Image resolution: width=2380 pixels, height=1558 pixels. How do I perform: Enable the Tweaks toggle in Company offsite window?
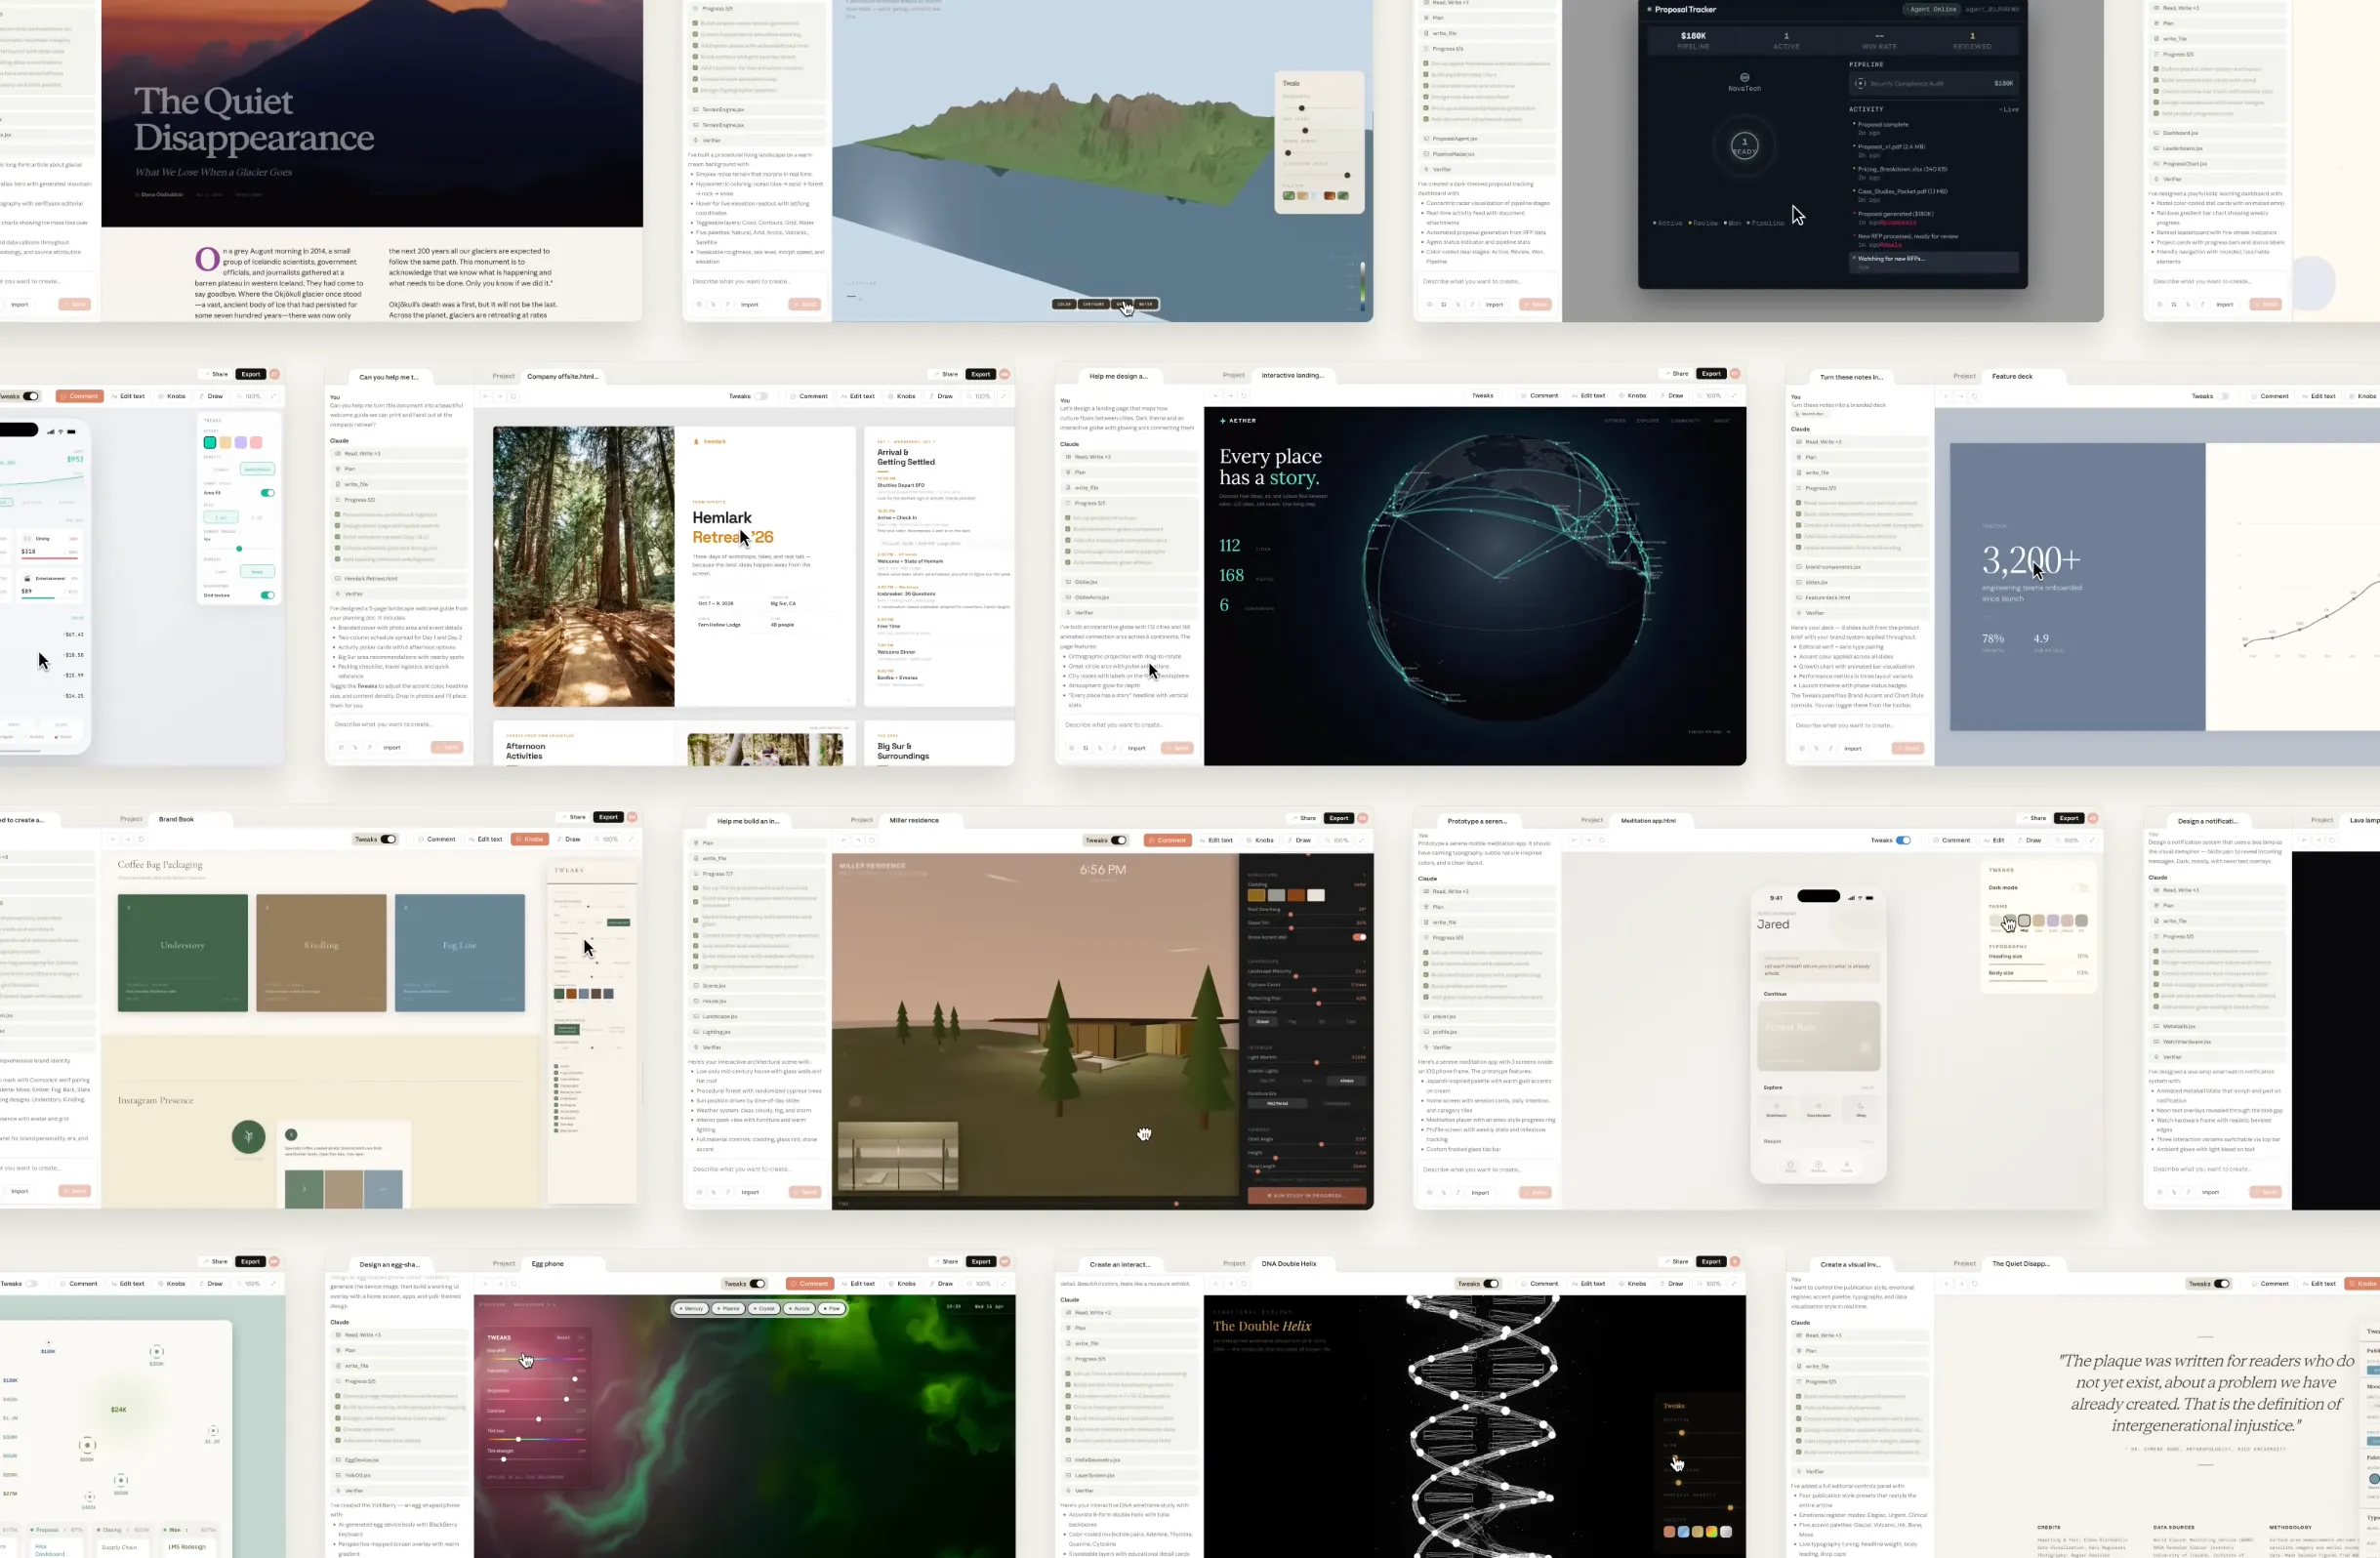(762, 396)
